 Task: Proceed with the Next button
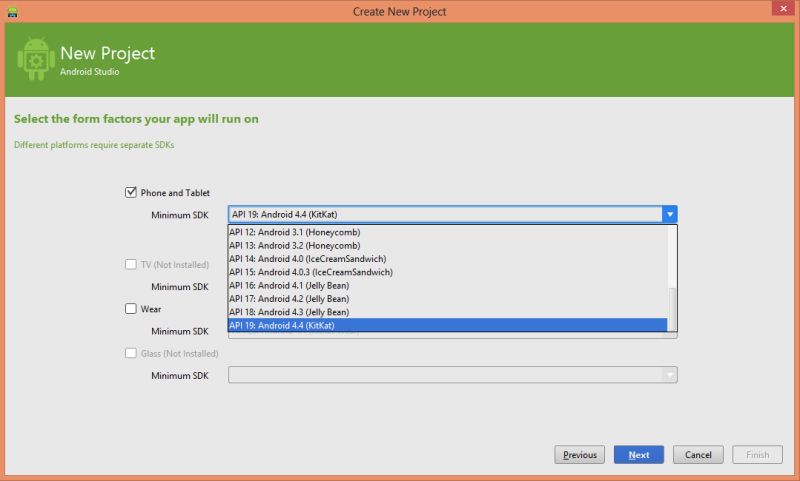639,454
